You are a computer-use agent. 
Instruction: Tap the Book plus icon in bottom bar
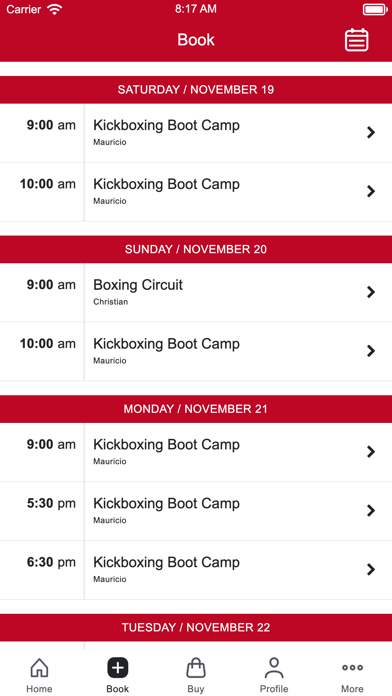click(x=118, y=668)
